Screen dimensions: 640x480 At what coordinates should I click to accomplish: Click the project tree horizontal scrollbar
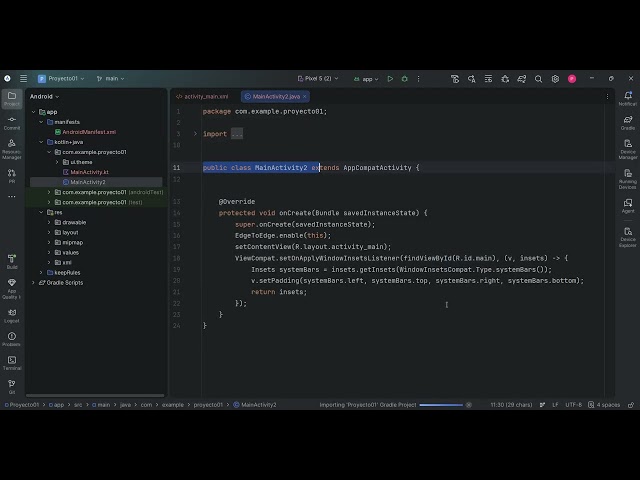pos(95,395)
